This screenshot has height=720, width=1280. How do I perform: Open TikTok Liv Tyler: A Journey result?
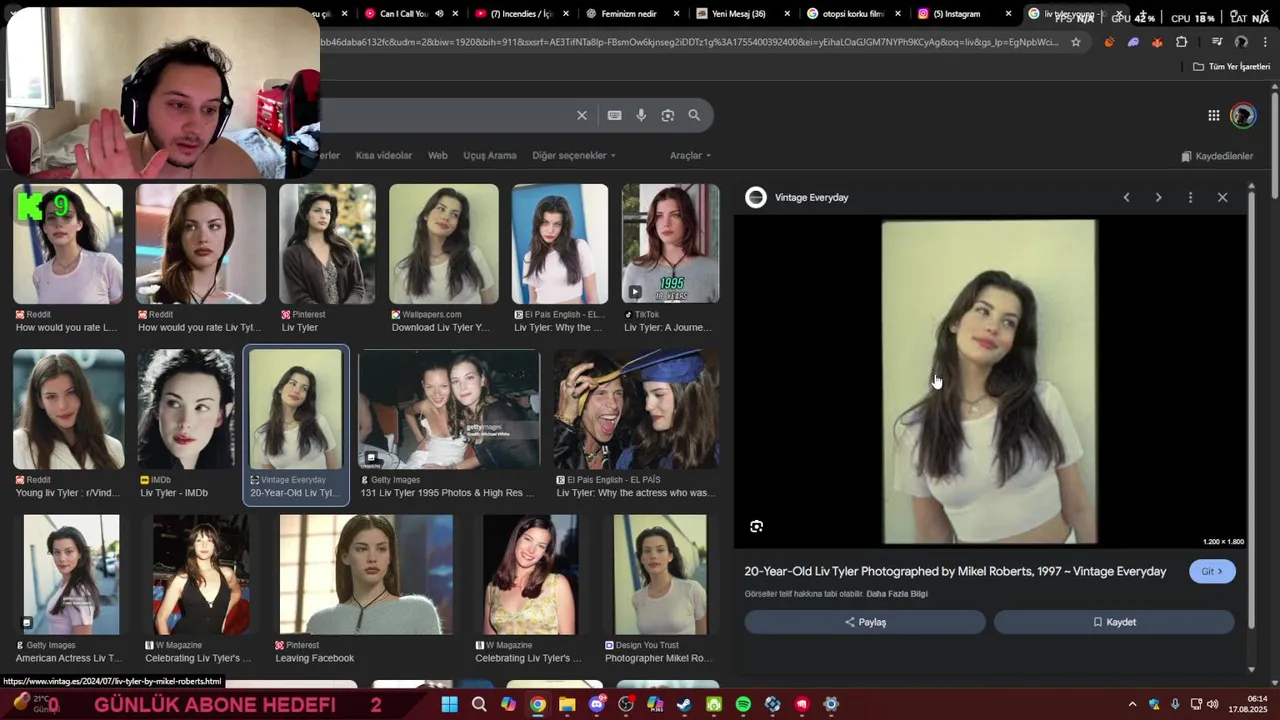(x=670, y=244)
